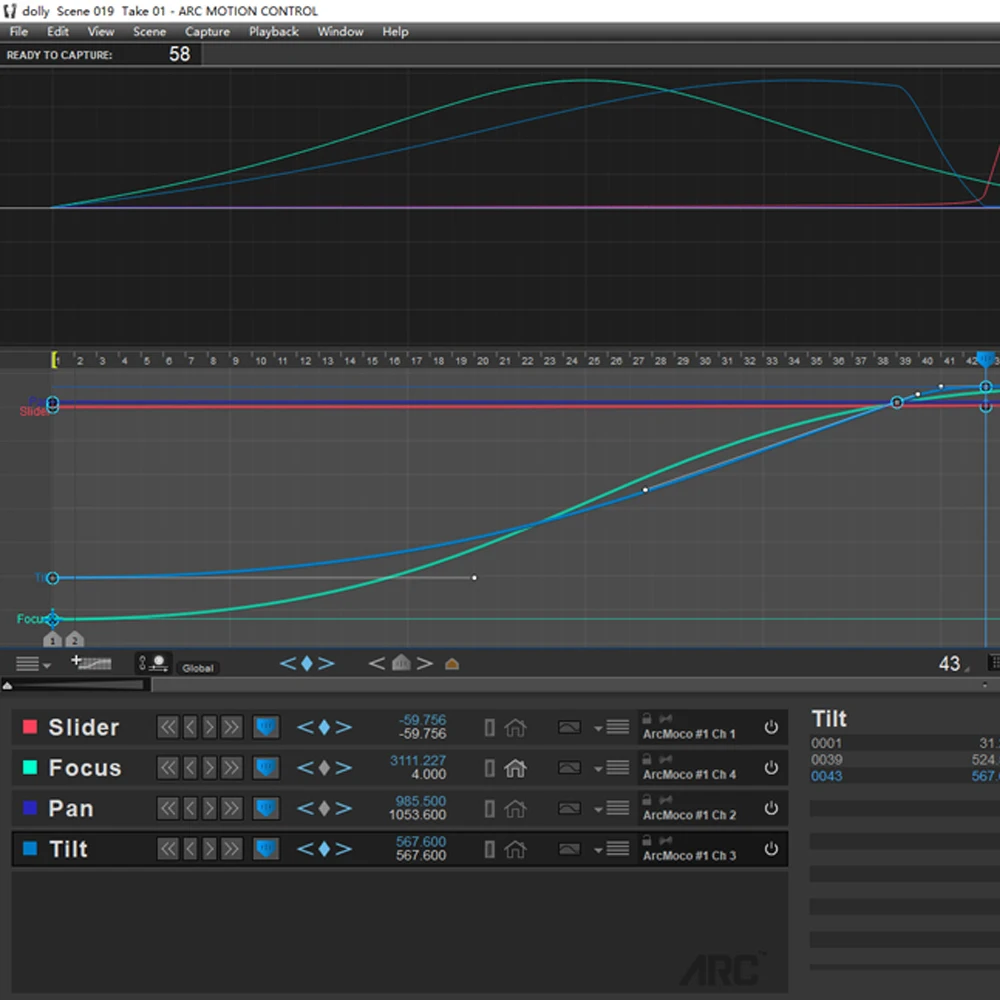The image size is (1000, 1000).
Task: Toggle the power button for Slider channel
Action: click(771, 727)
